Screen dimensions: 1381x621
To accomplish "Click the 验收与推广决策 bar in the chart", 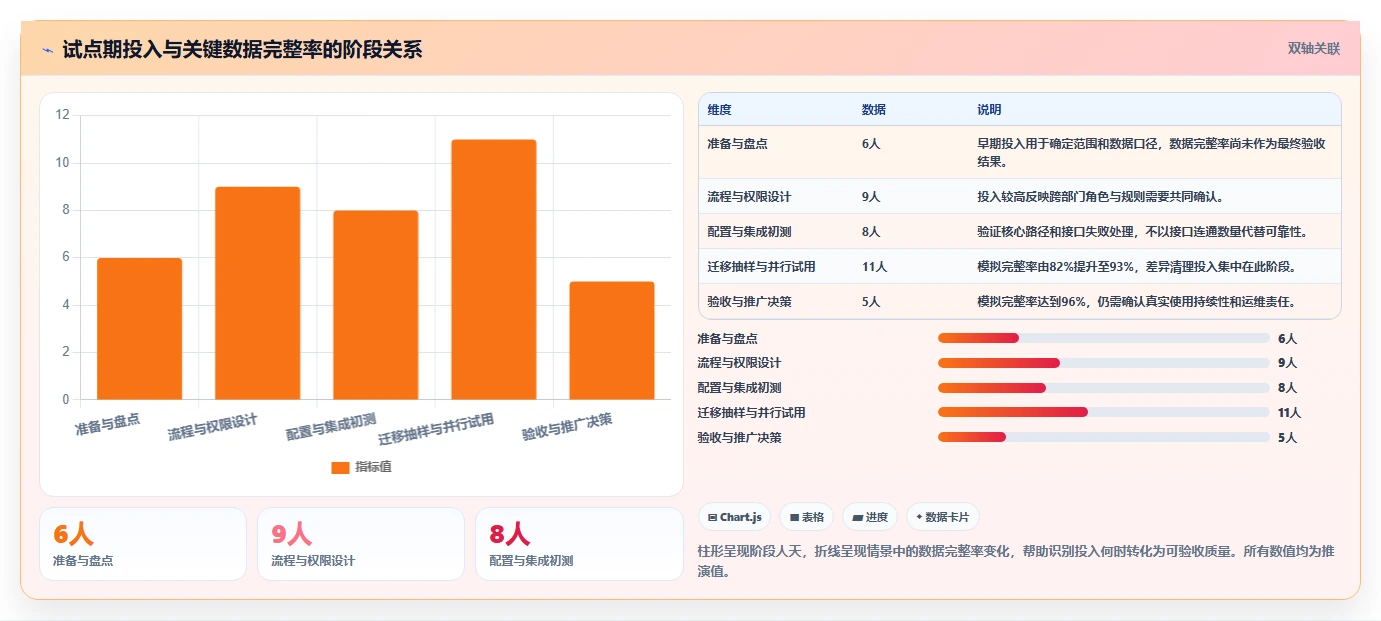I will coord(611,341).
